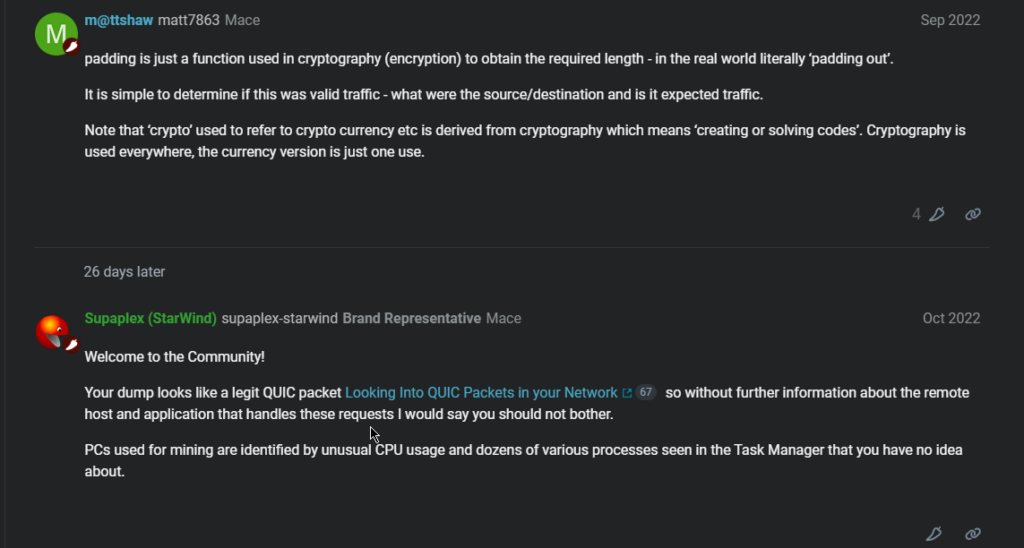Screen dimensions: 1024x548
Task: Click the Brand Representative title label
Action: point(412,318)
